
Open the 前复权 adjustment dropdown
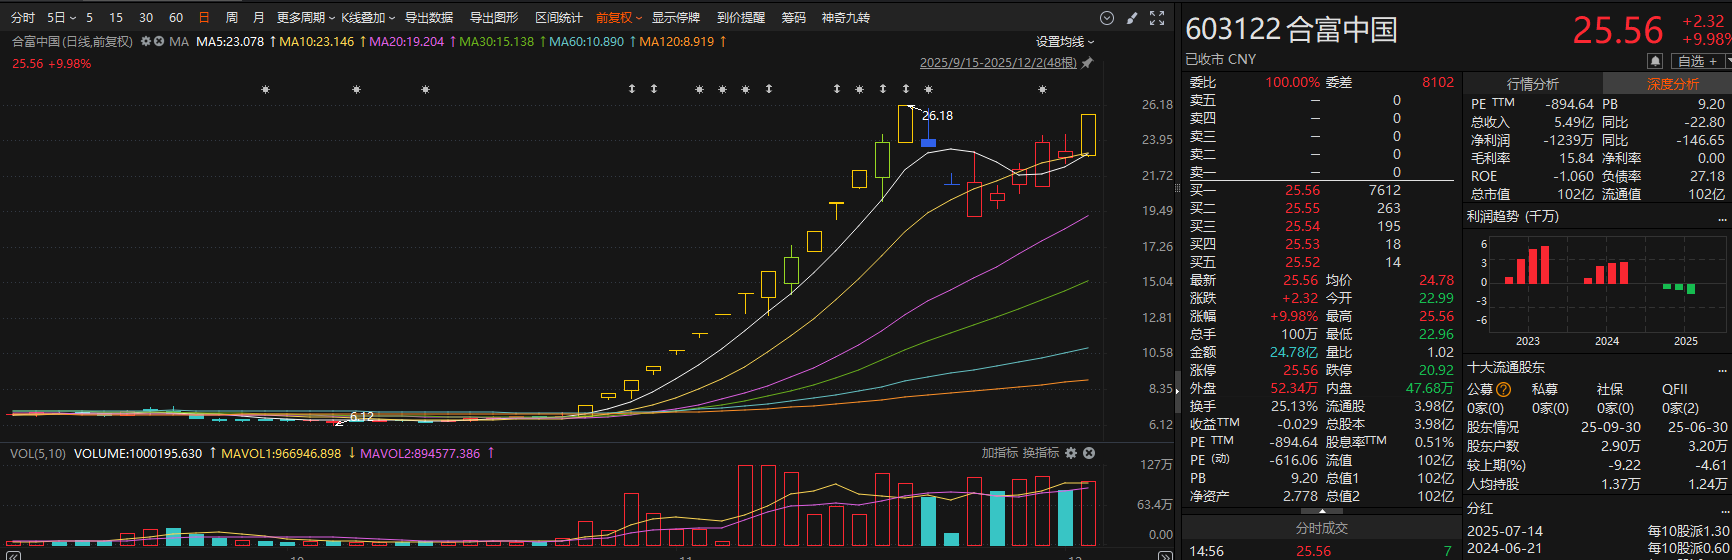pos(617,18)
